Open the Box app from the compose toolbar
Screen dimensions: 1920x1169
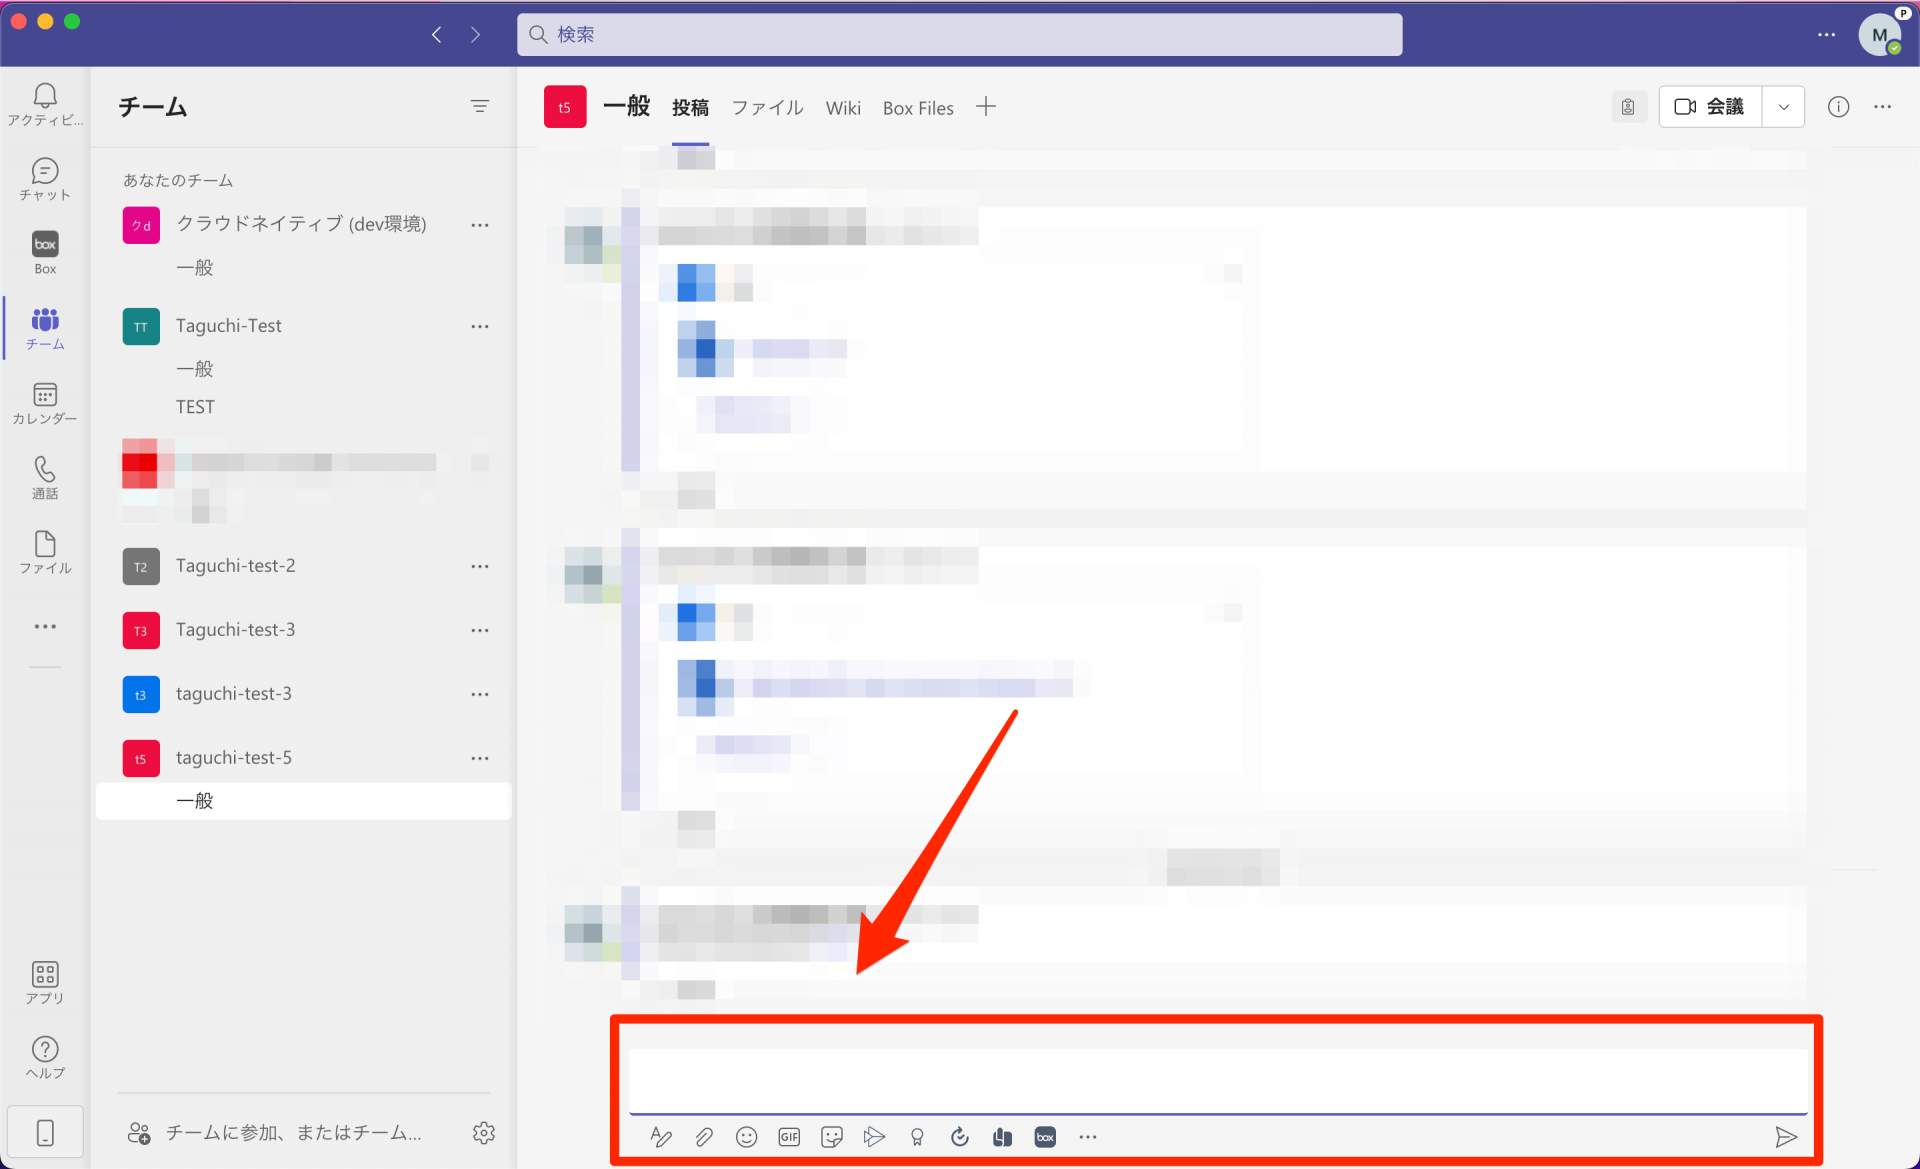point(1045,1136)
